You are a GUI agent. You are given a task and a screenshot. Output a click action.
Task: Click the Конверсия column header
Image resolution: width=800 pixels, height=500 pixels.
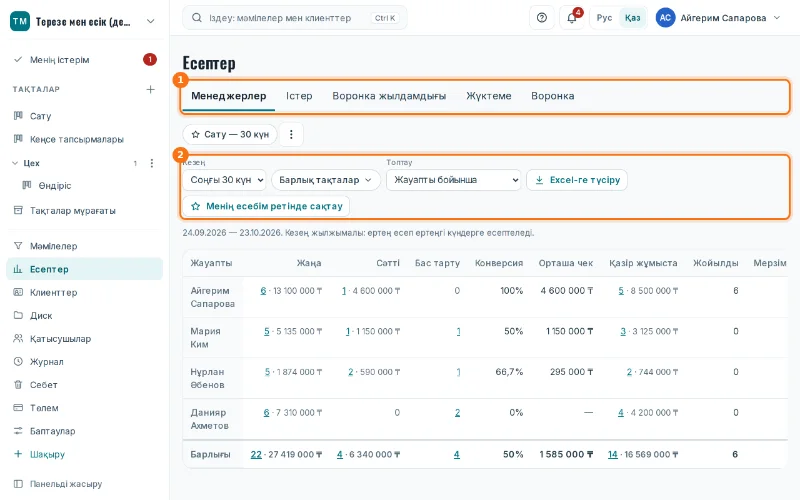pyautogui.click(x=498, y=263)
